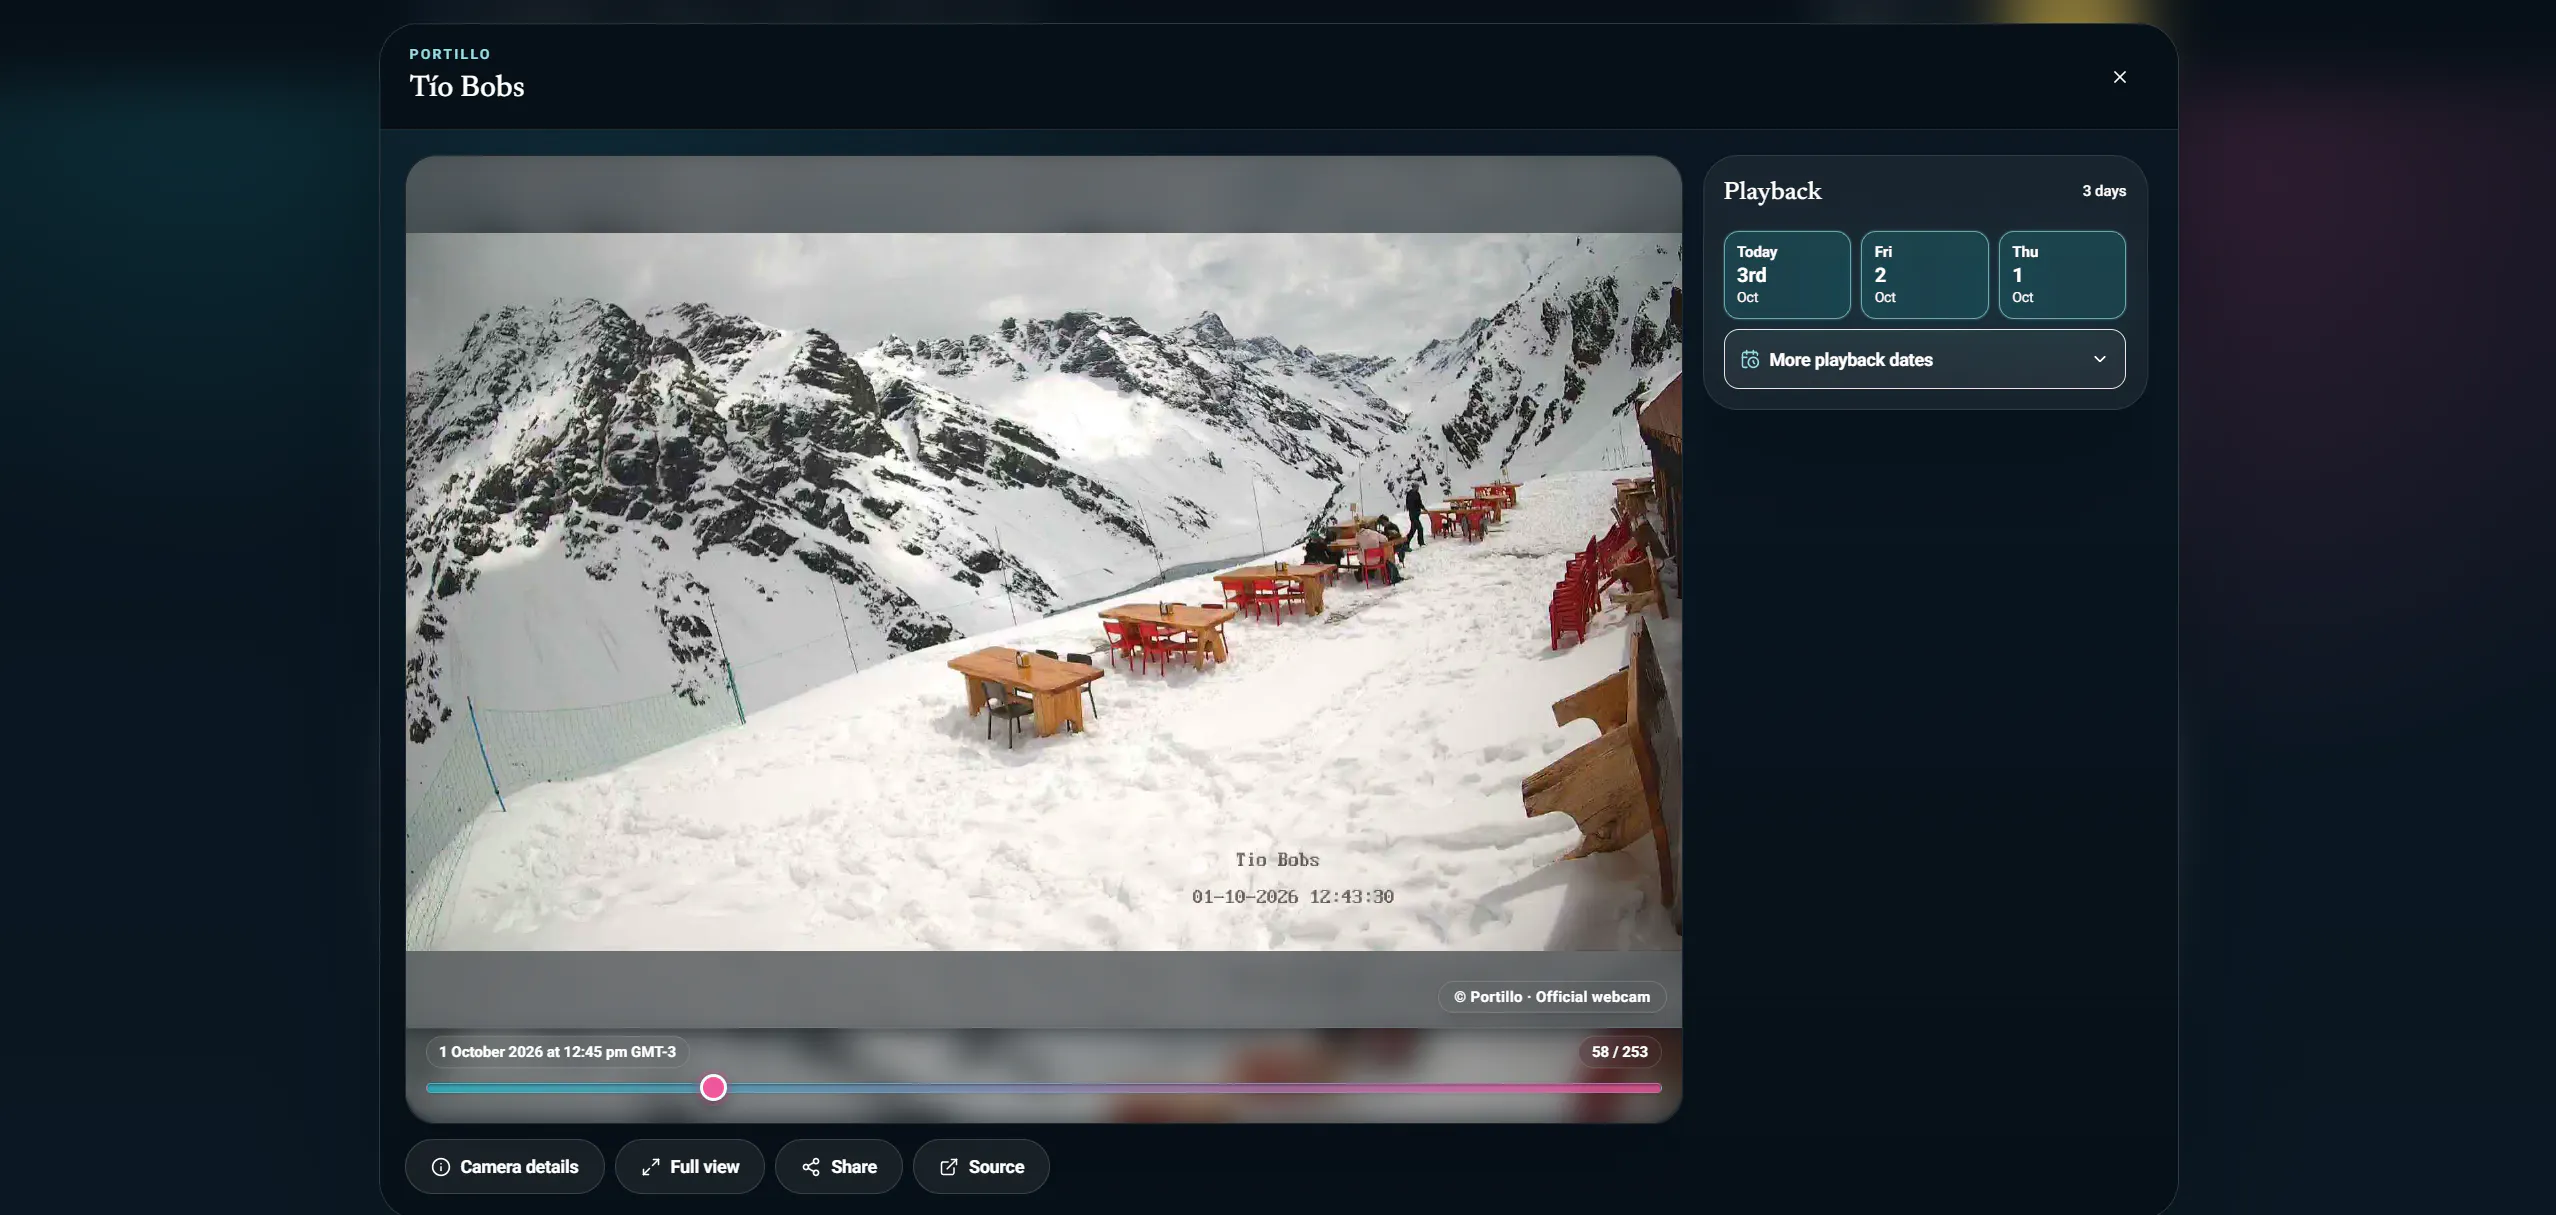Close the Tío Bobs camera dialog

2119,77
